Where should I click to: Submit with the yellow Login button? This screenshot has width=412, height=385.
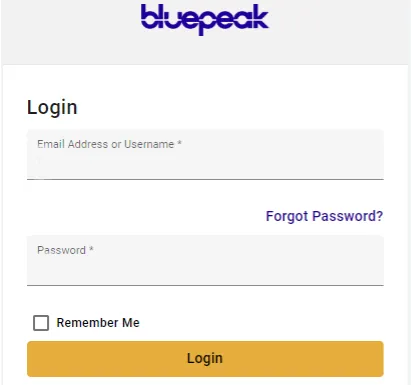205,359
